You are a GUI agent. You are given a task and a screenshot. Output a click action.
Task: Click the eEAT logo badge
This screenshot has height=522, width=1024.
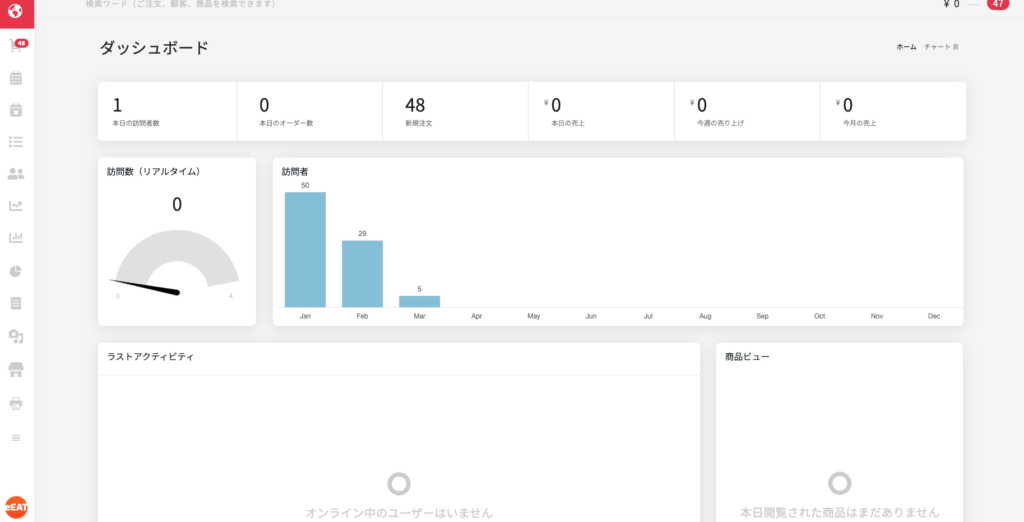tap(16, 507)
